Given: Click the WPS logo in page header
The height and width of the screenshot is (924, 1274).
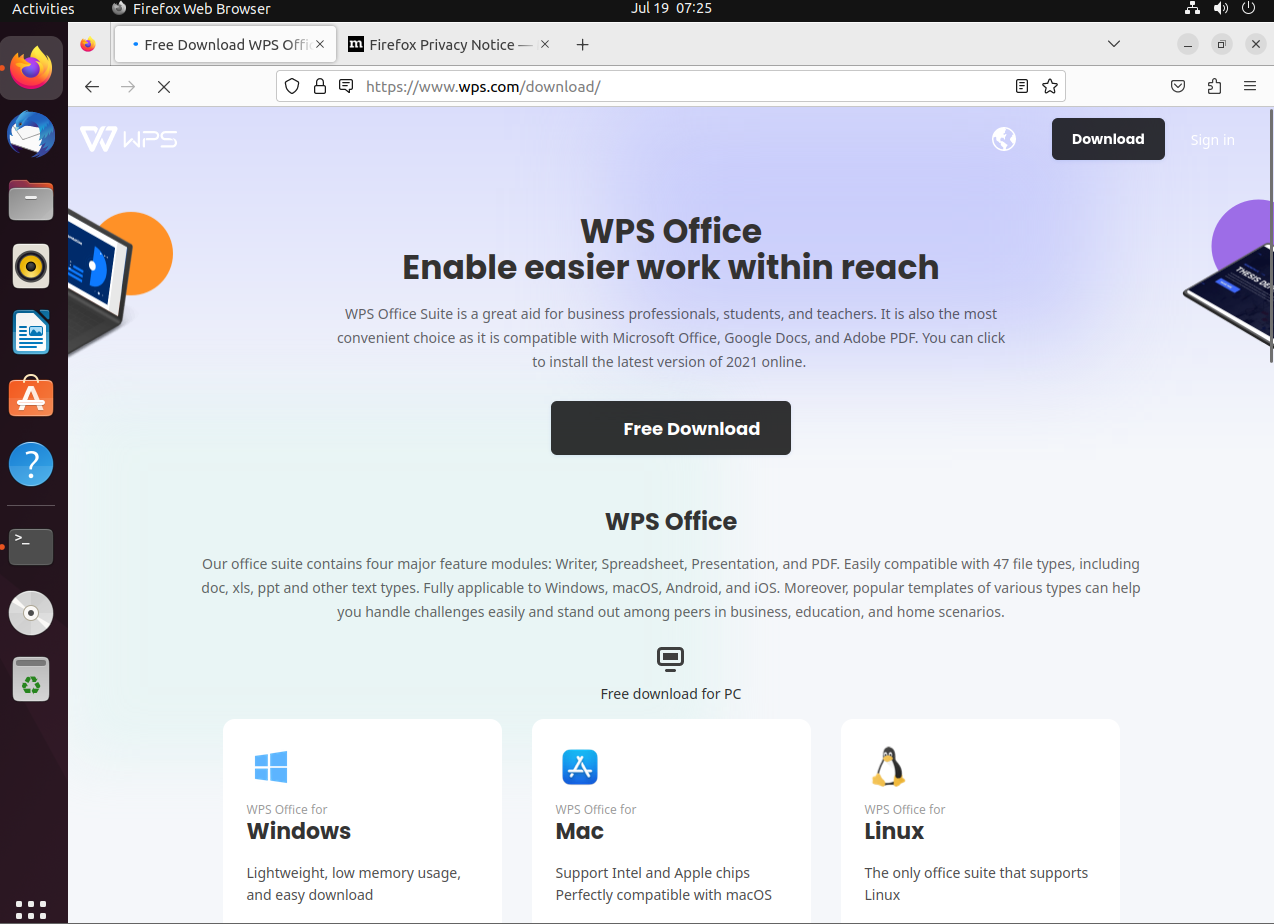Looking at the screenshot, I should pos(128,139).
